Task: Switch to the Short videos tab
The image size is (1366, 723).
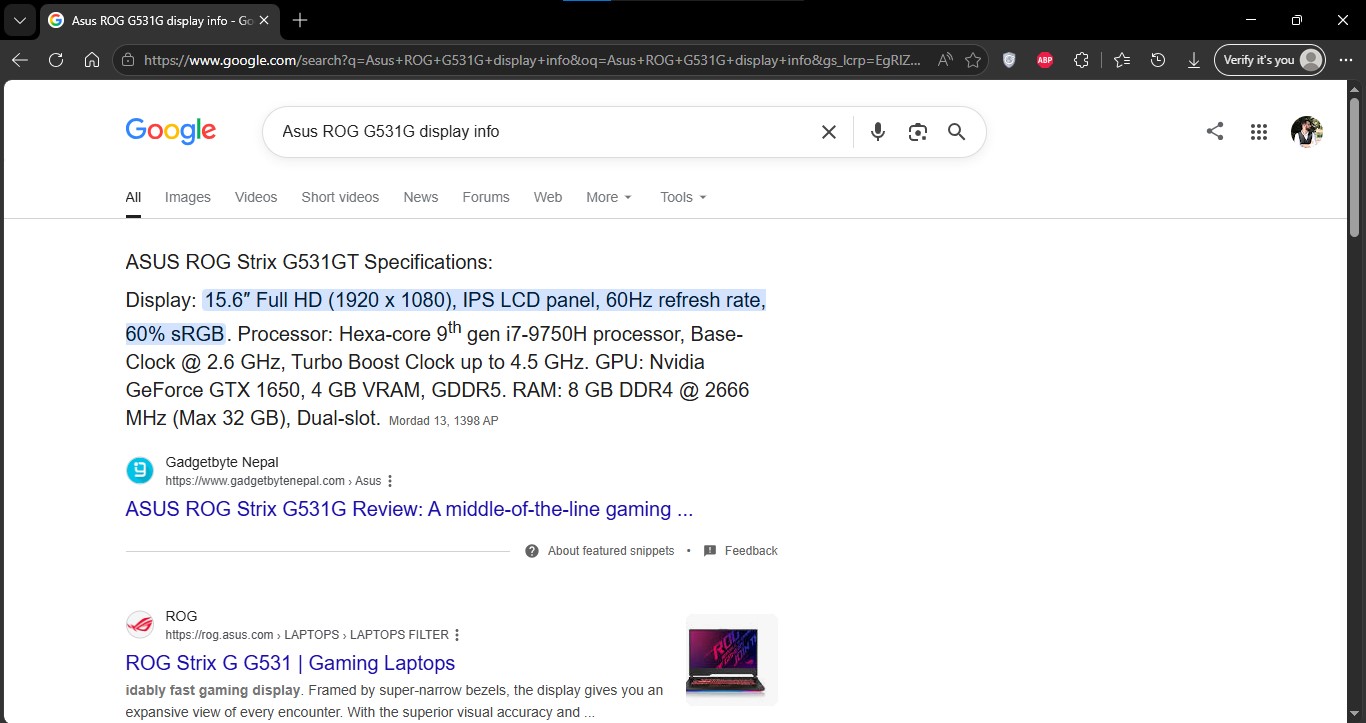Action: 340,197
